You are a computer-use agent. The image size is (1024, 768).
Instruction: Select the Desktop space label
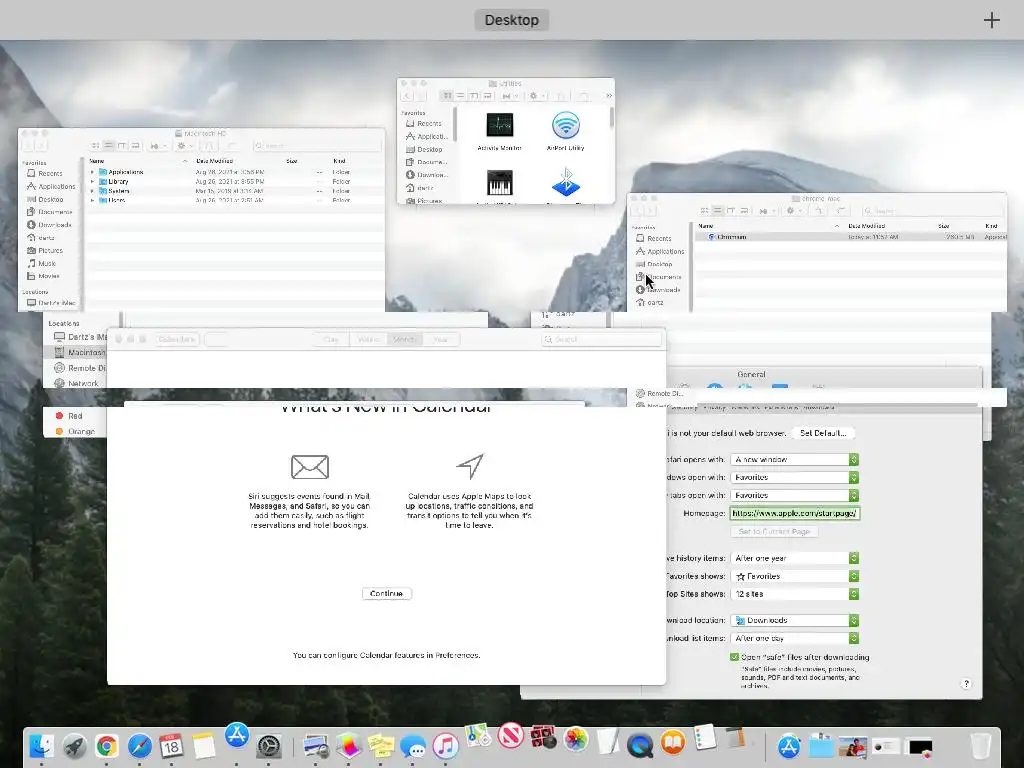coord(511,20)
